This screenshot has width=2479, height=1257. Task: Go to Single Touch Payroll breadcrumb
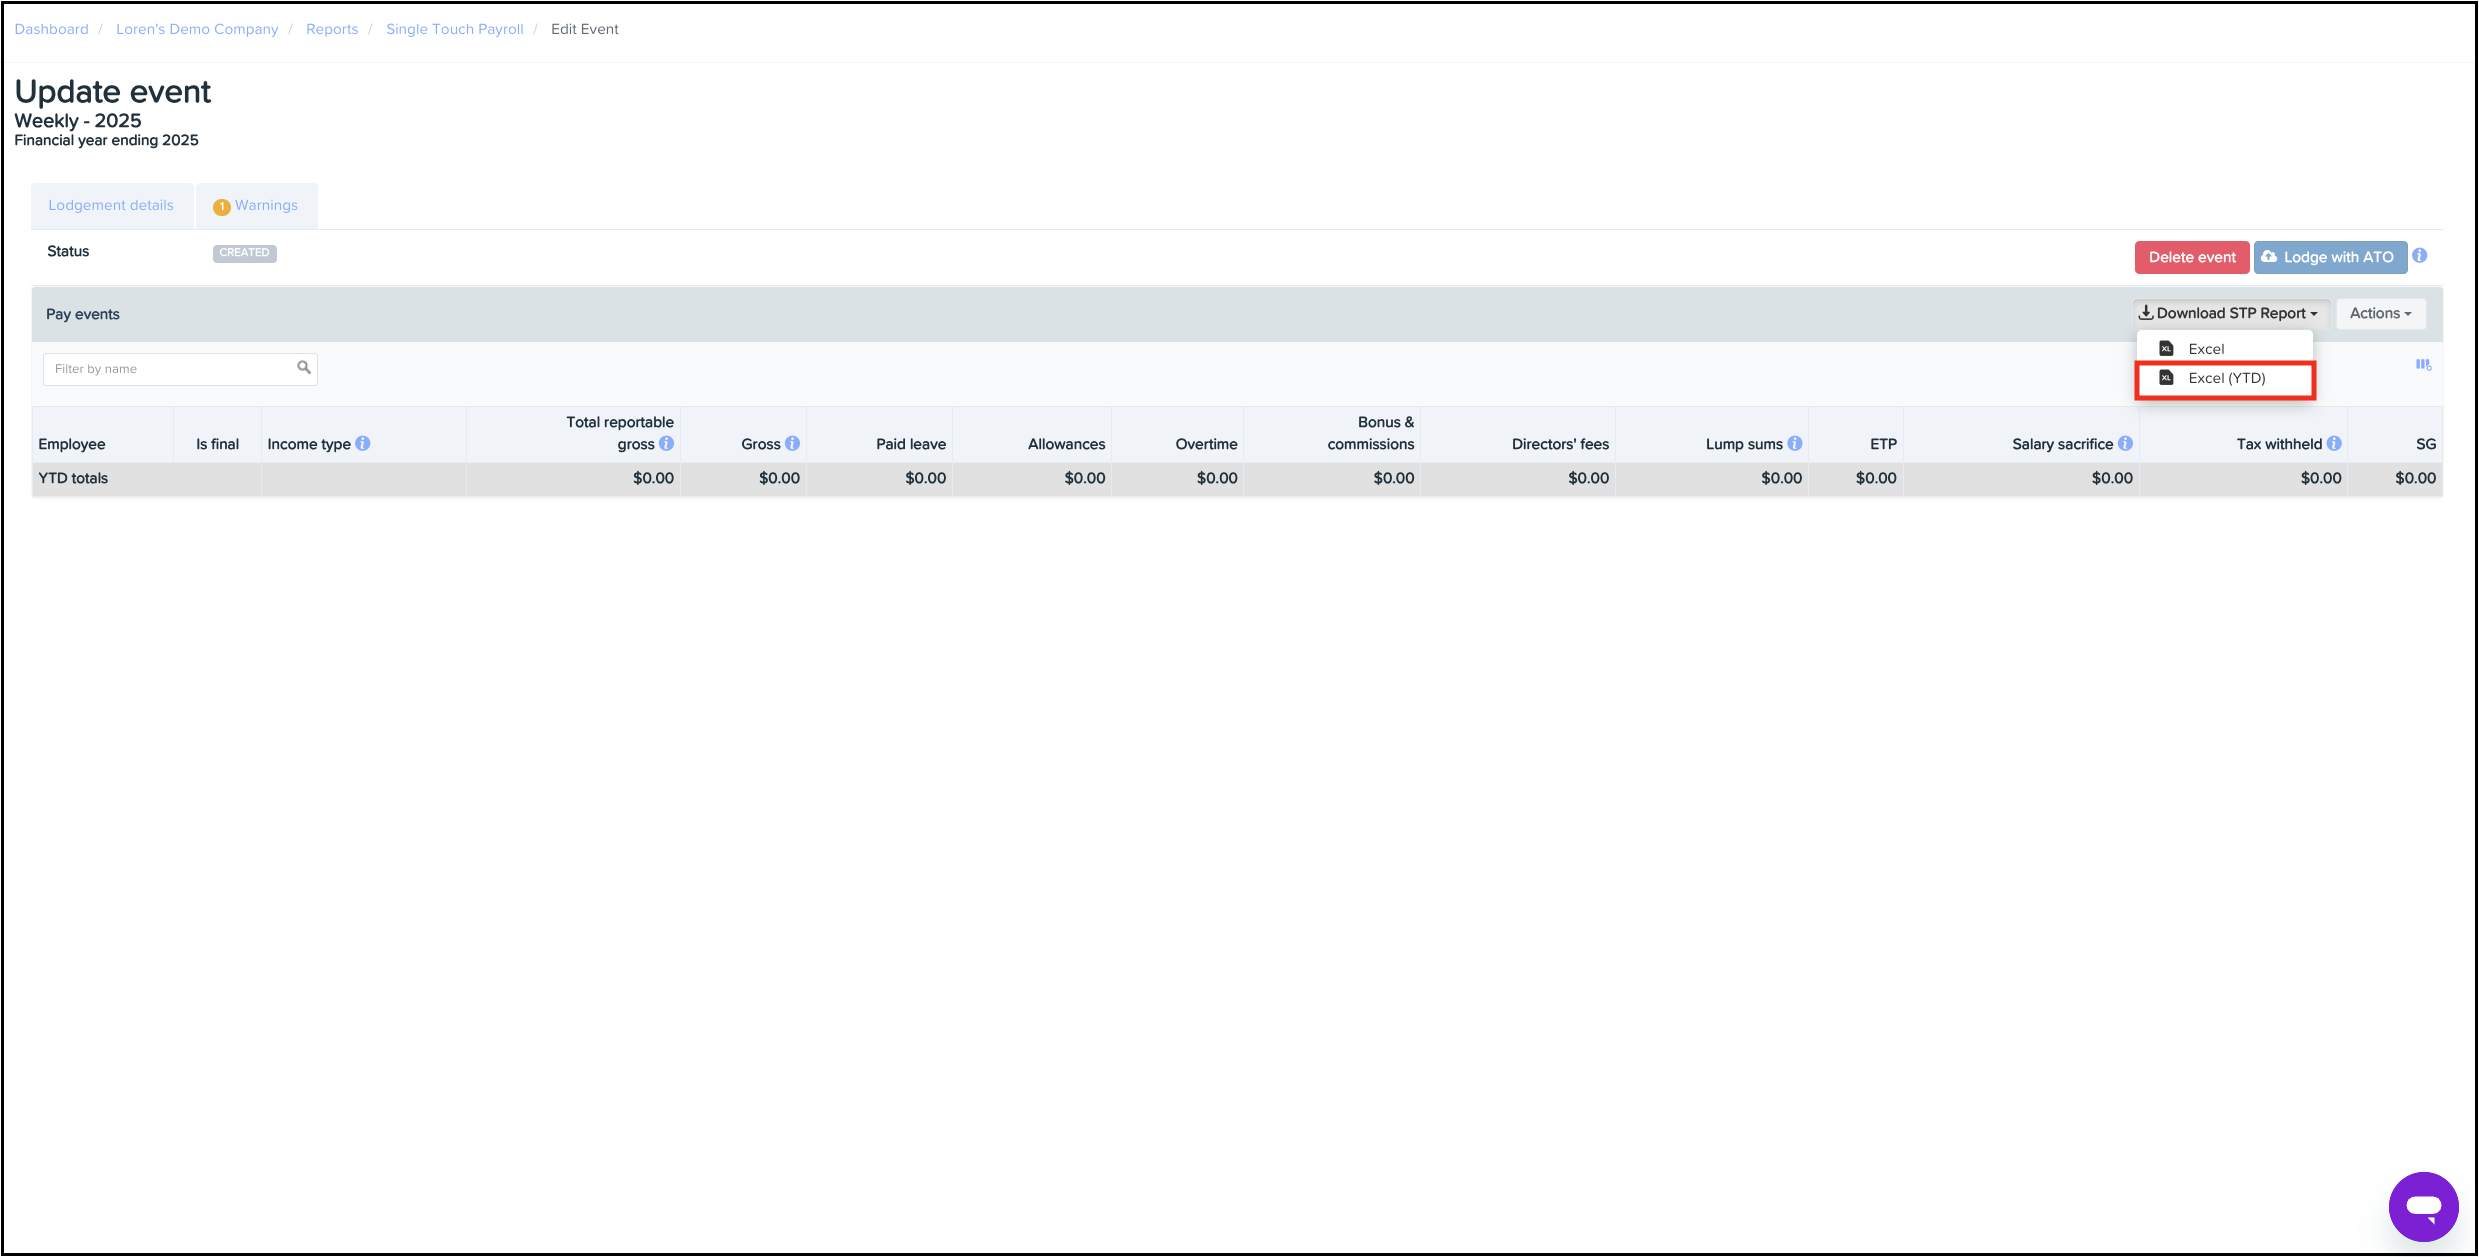454,29
